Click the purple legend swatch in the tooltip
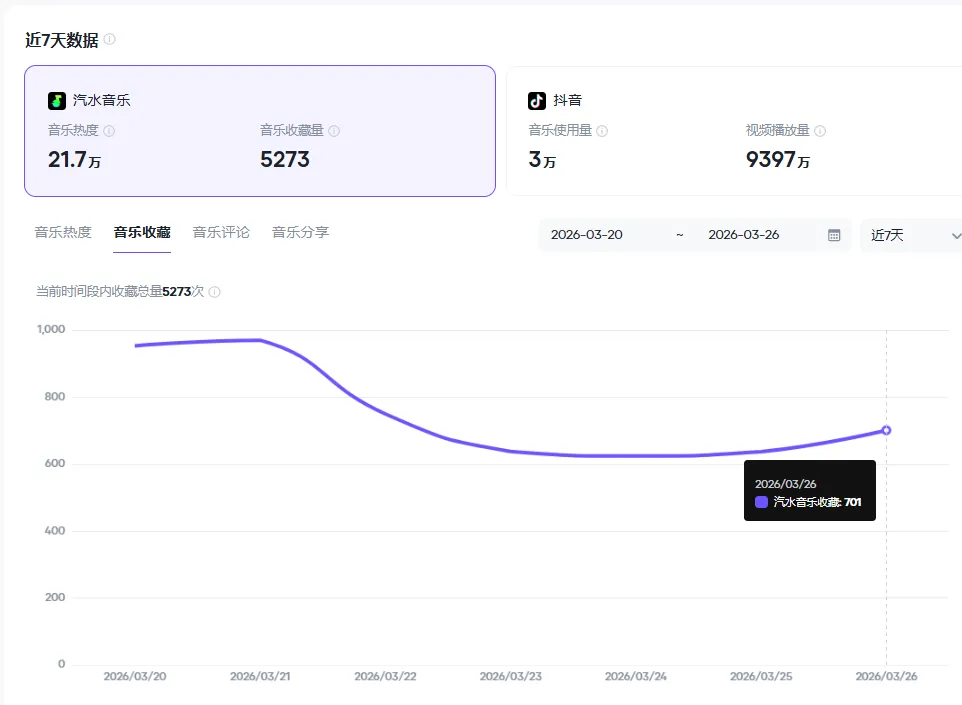This screenshot has height=705, width=962. [x=760, y=501]
